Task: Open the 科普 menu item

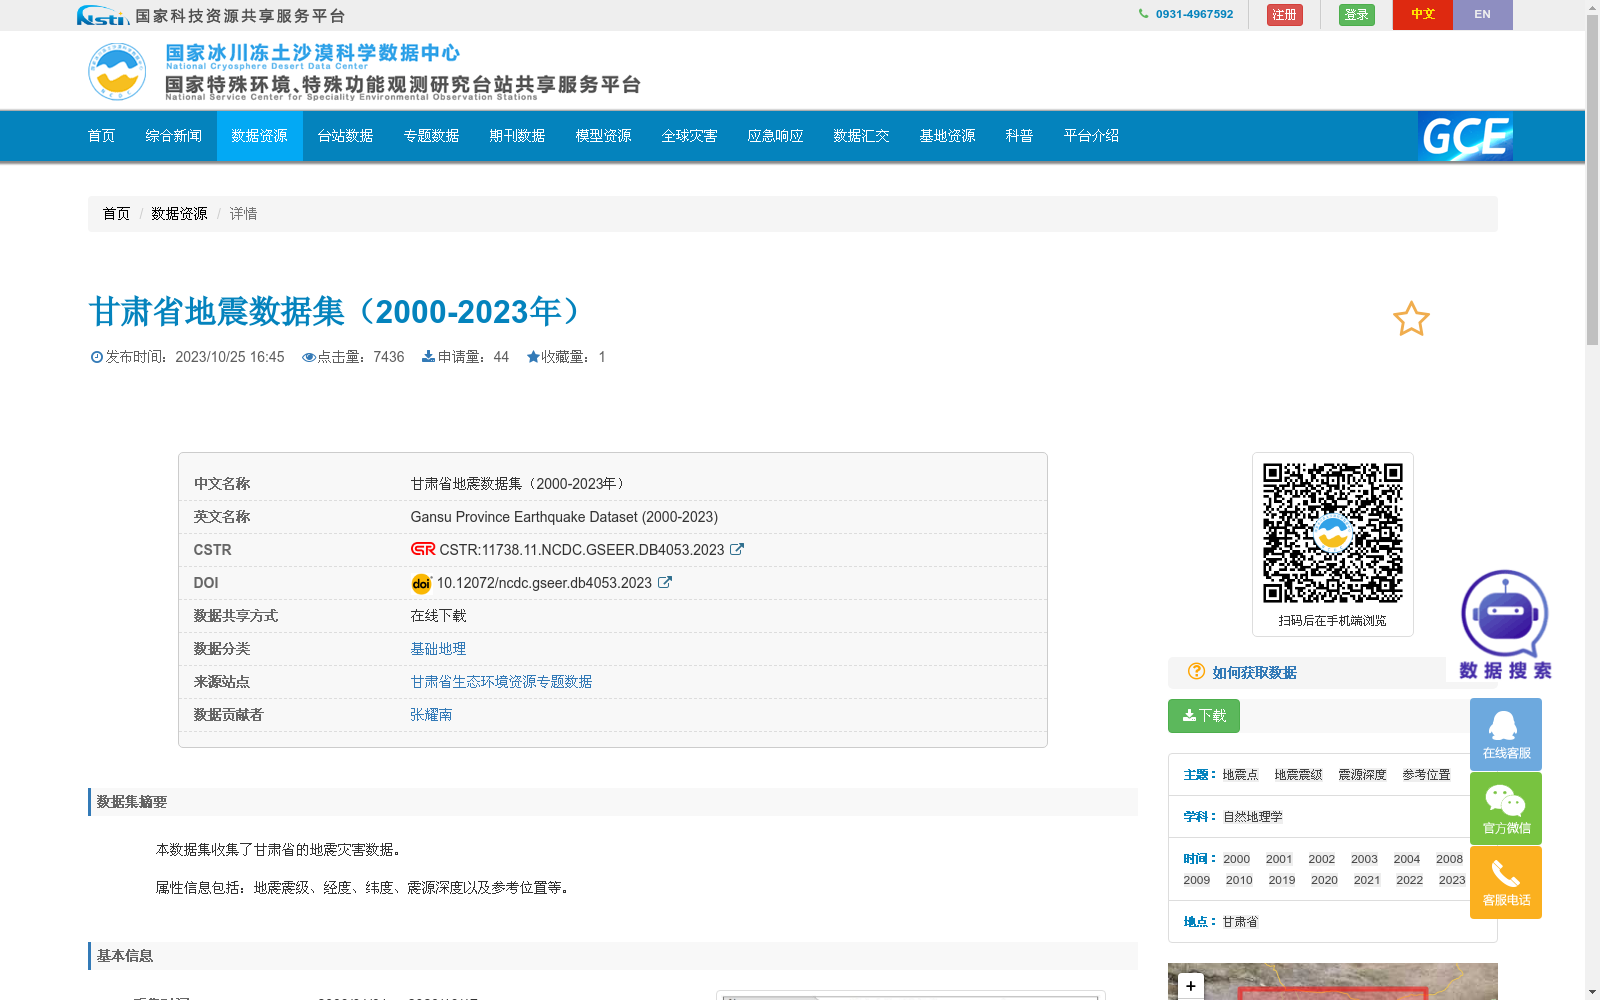Action: [1020, 136]
